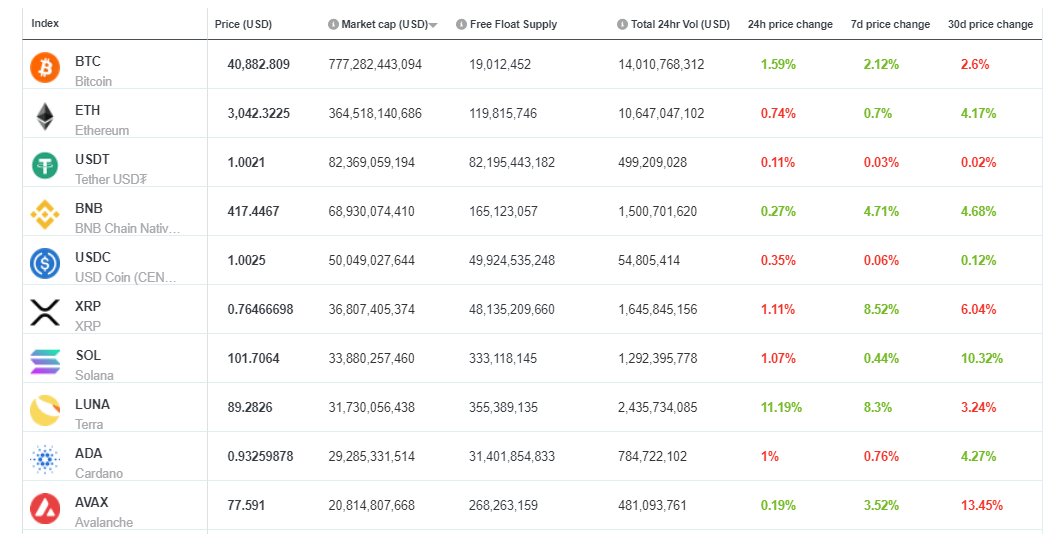The image size is (1055, 534).
Task: Click the USDC blue logo icon
Action: [45, 264]
